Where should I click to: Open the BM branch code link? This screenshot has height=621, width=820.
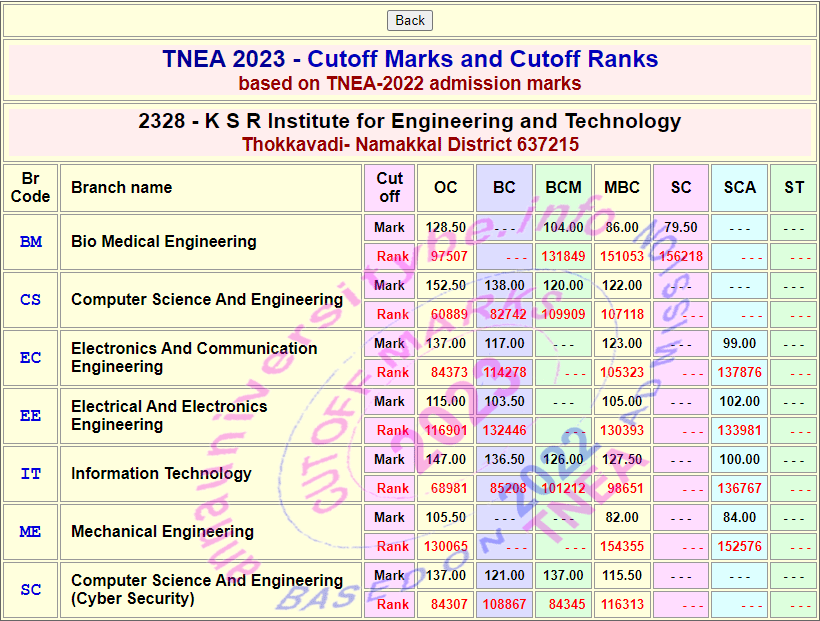[31, 242]
